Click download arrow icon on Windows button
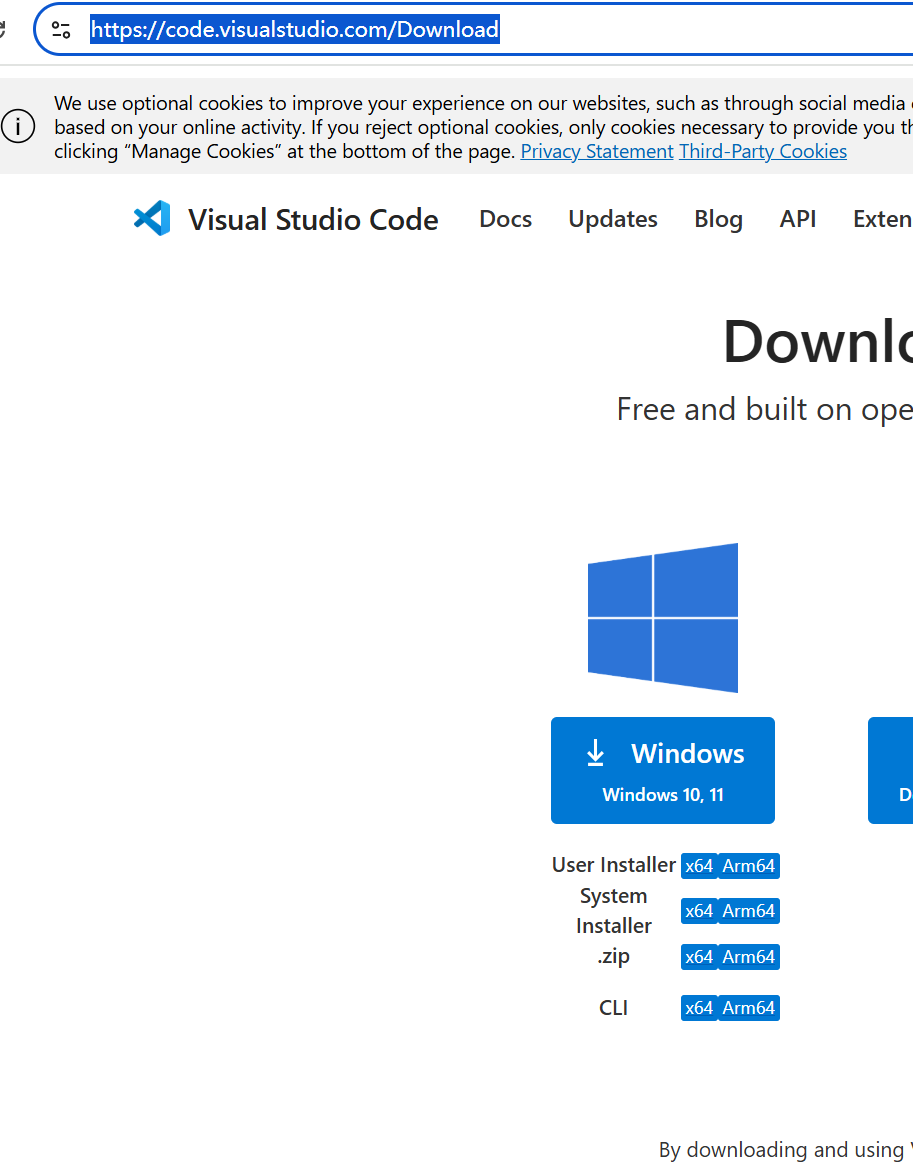Viewport: 913px width, 1169px height. pos(595,753)
